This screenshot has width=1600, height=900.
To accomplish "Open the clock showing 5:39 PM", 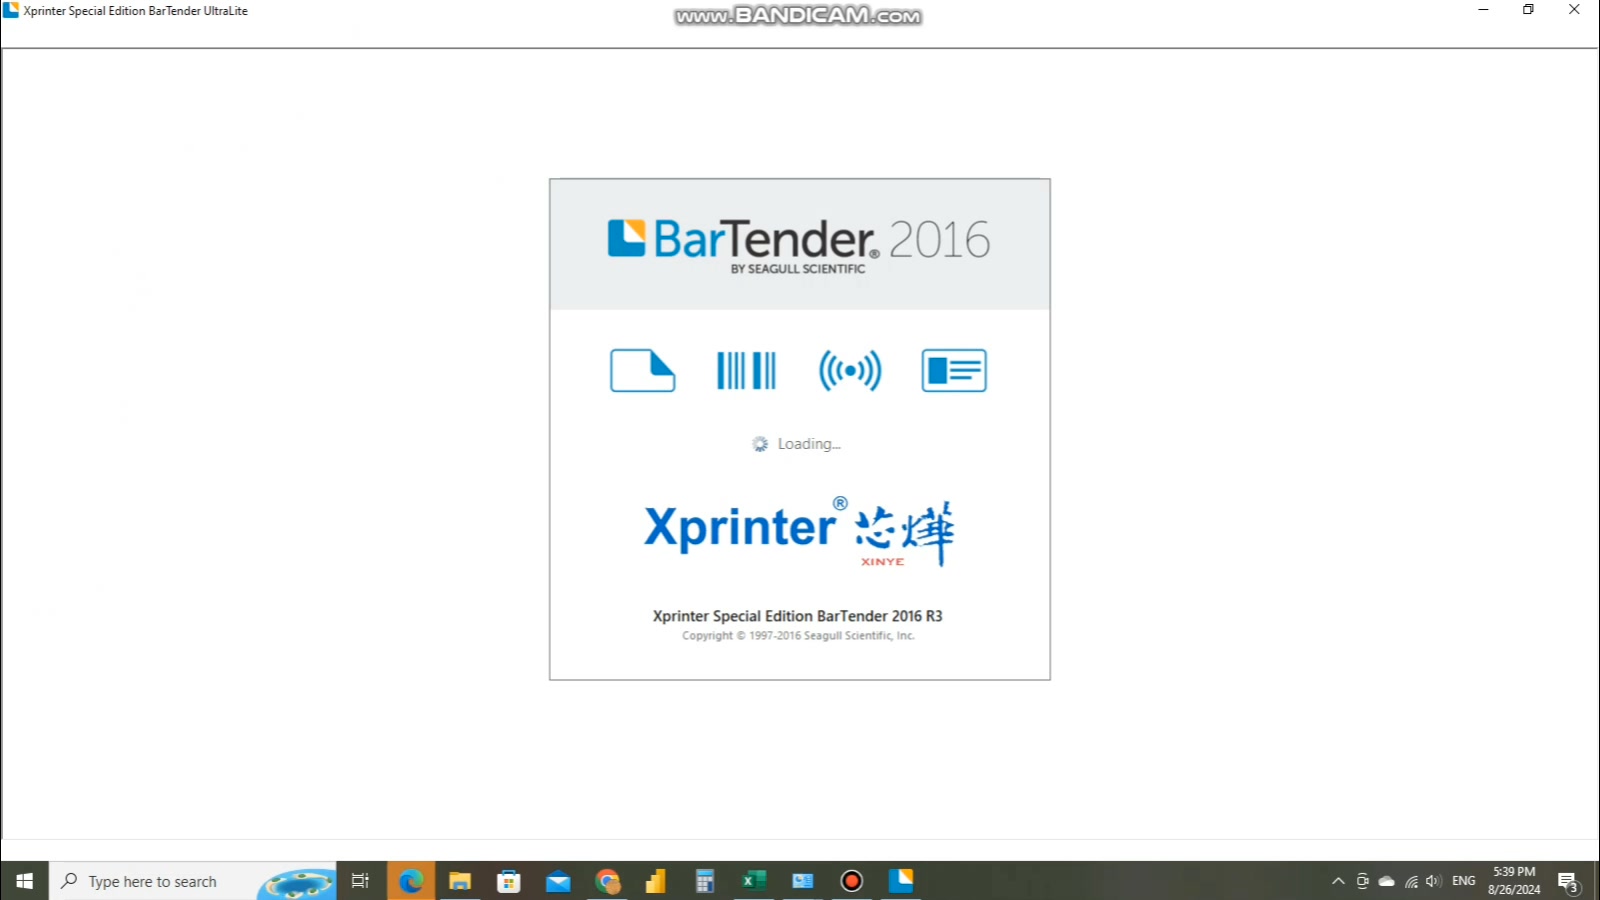I will click(x=1514, y=881).
